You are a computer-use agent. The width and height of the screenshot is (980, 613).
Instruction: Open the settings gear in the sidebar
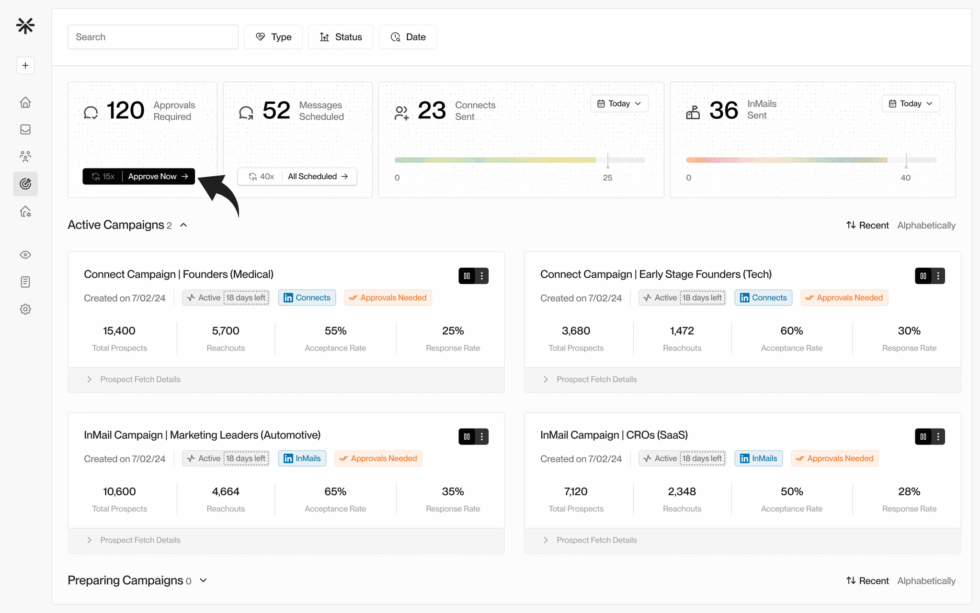[x=25, y=309]
